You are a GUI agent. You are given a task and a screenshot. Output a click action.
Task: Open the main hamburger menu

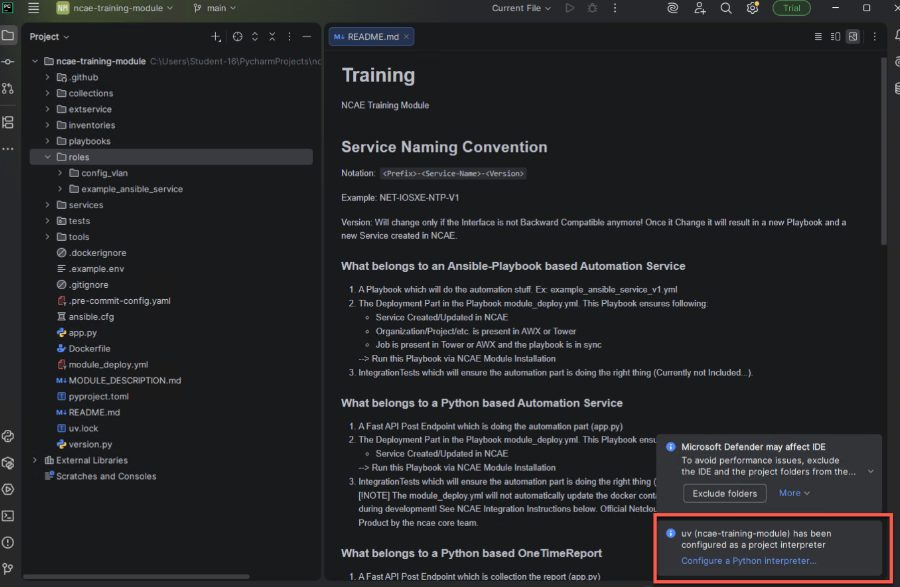coord(33,8)
